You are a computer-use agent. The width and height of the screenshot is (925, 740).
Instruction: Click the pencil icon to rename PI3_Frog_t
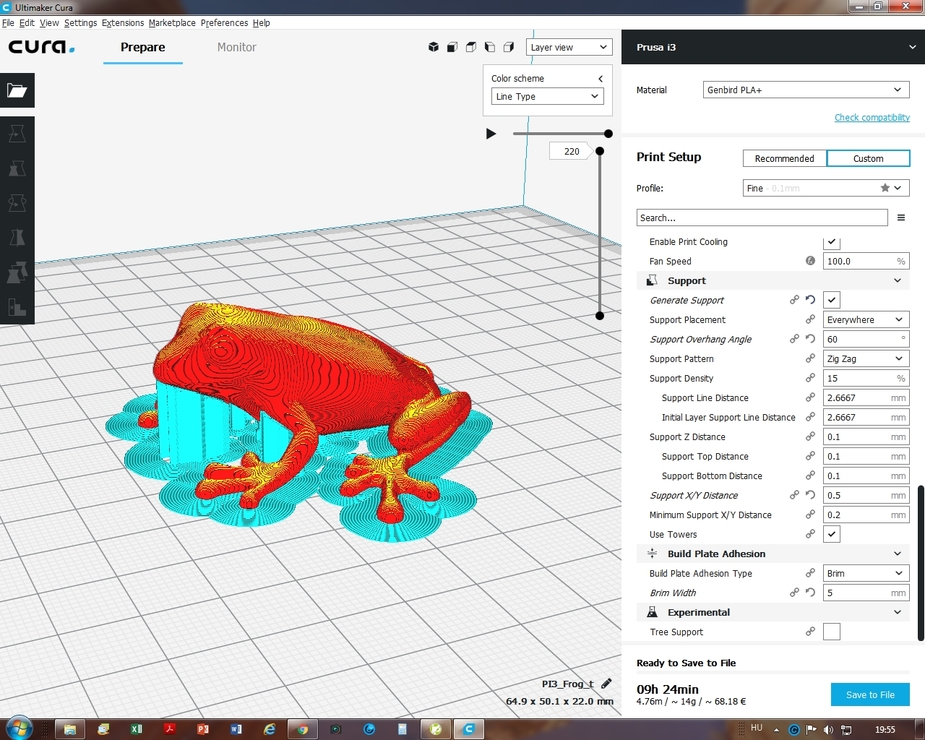[606, 684]
